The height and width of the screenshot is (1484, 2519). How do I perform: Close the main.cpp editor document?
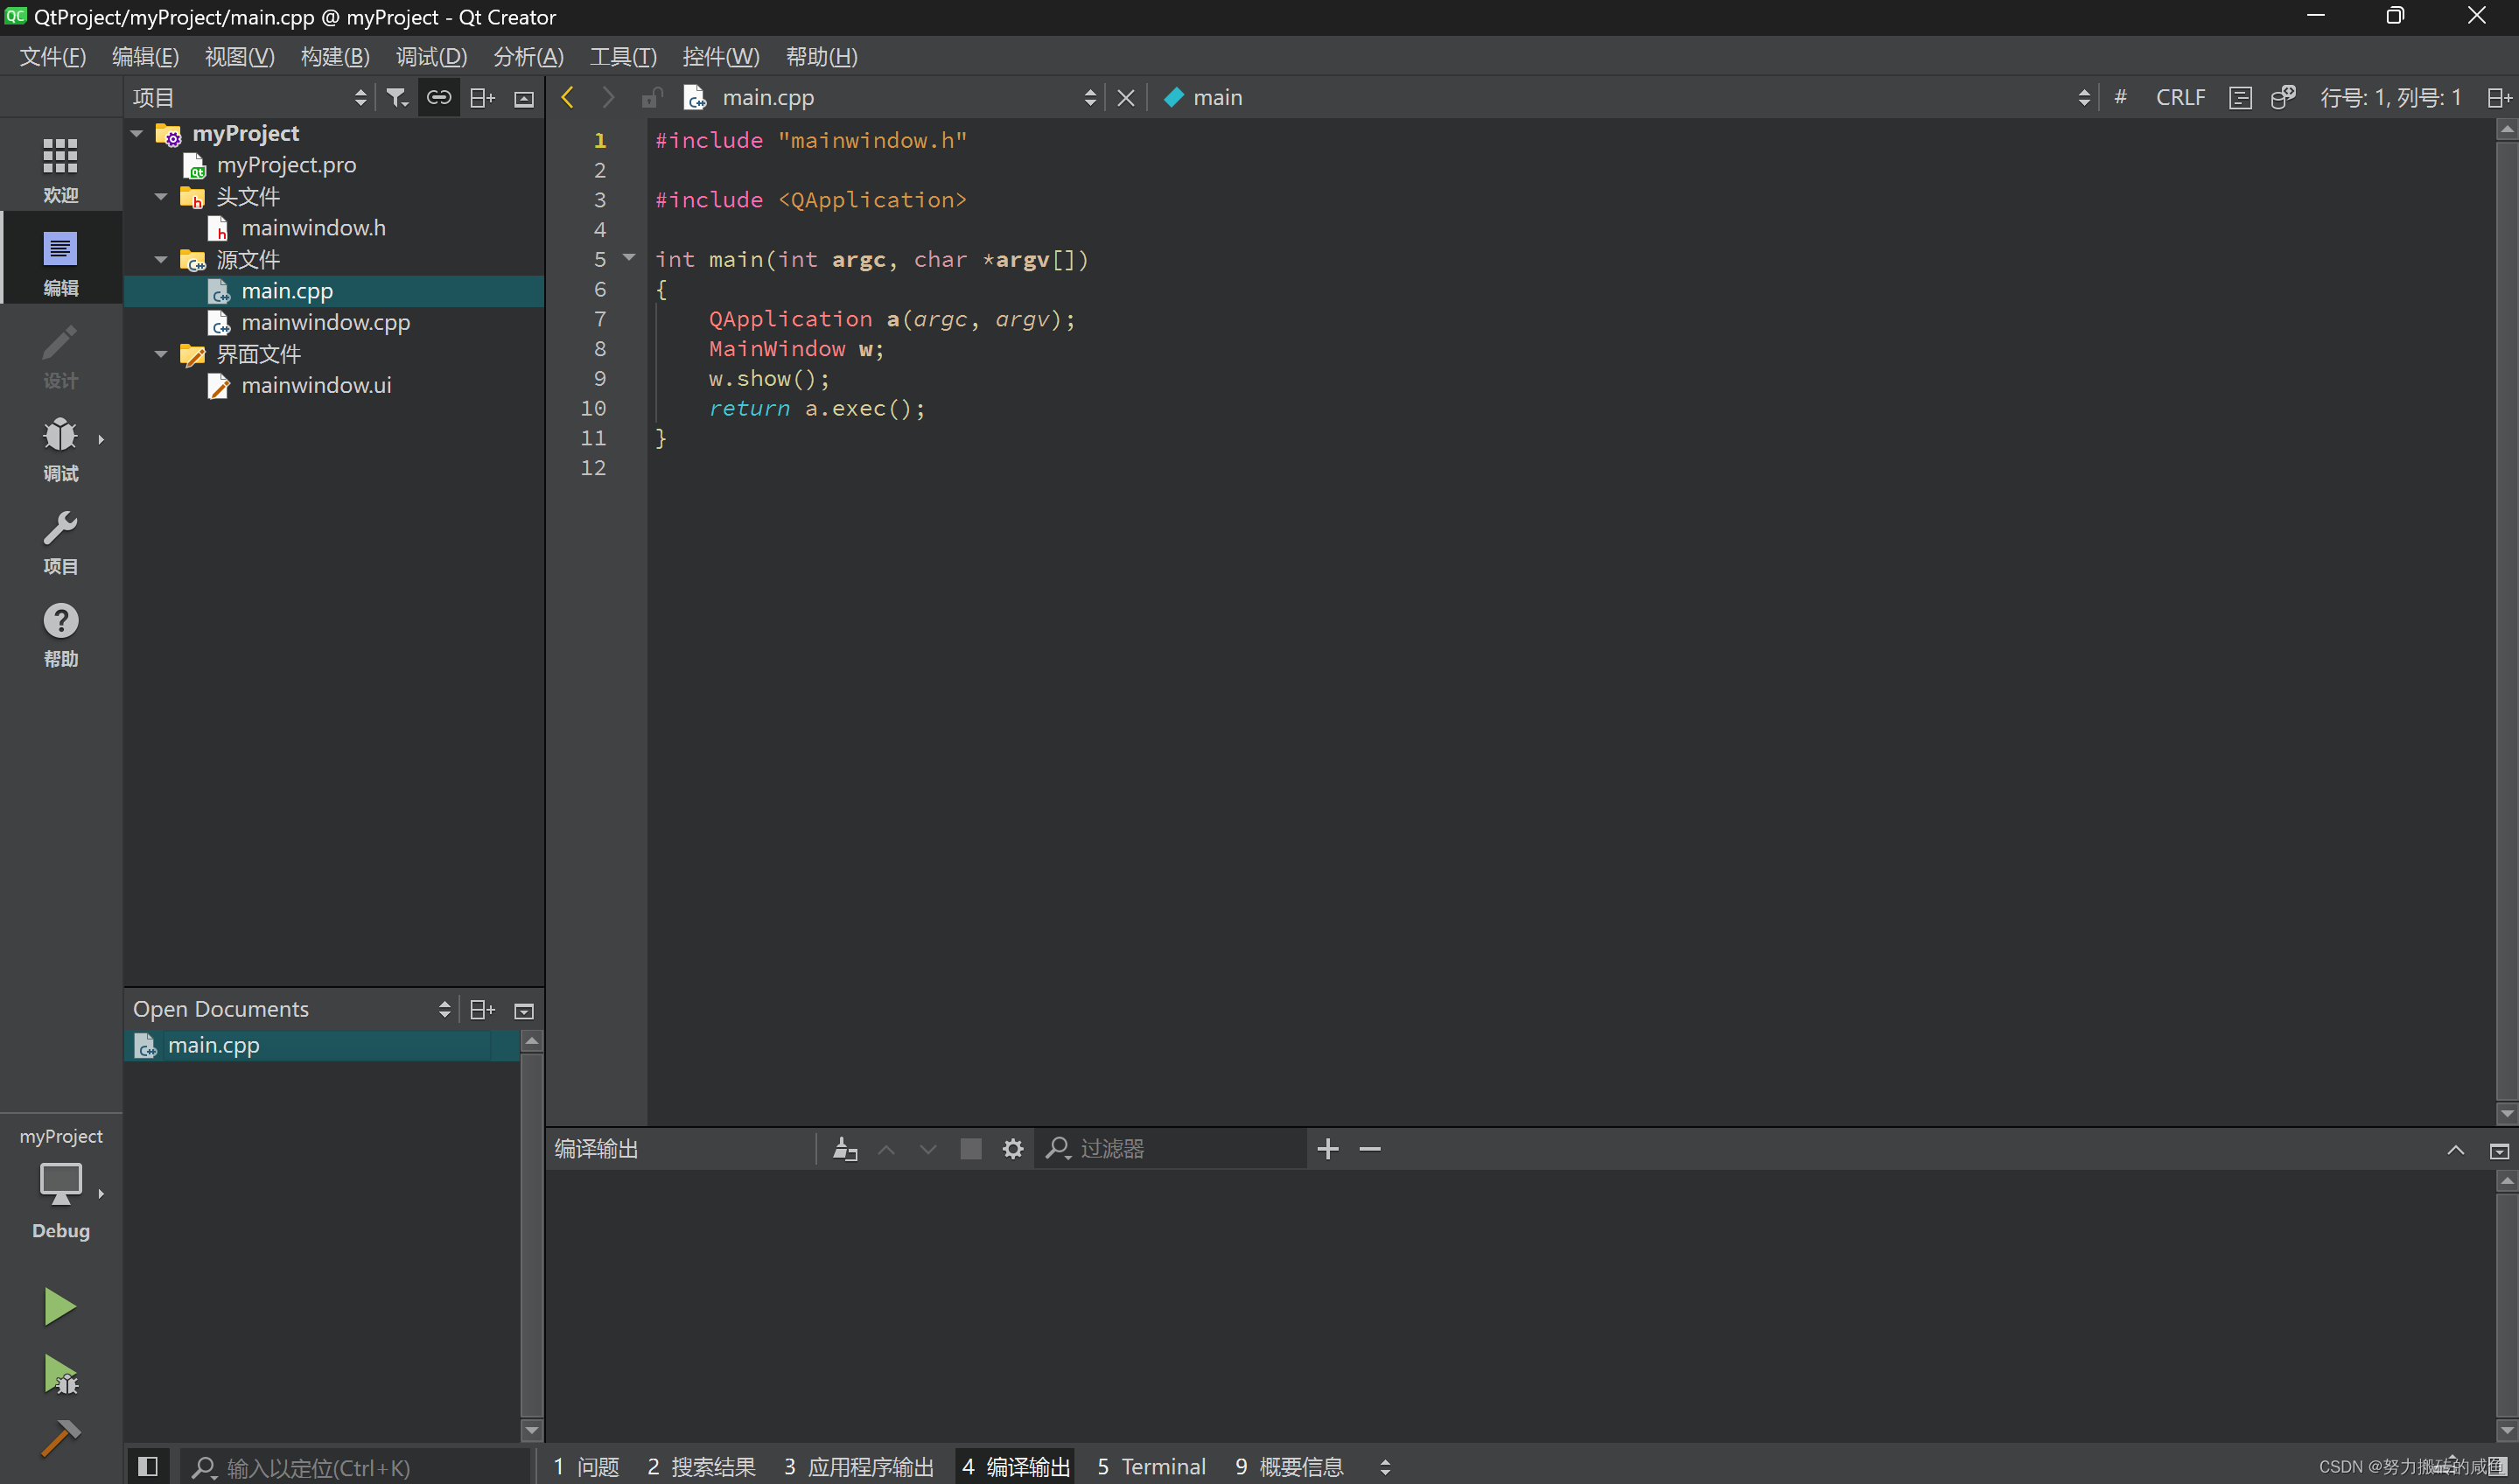click(x=1125, y=97)
